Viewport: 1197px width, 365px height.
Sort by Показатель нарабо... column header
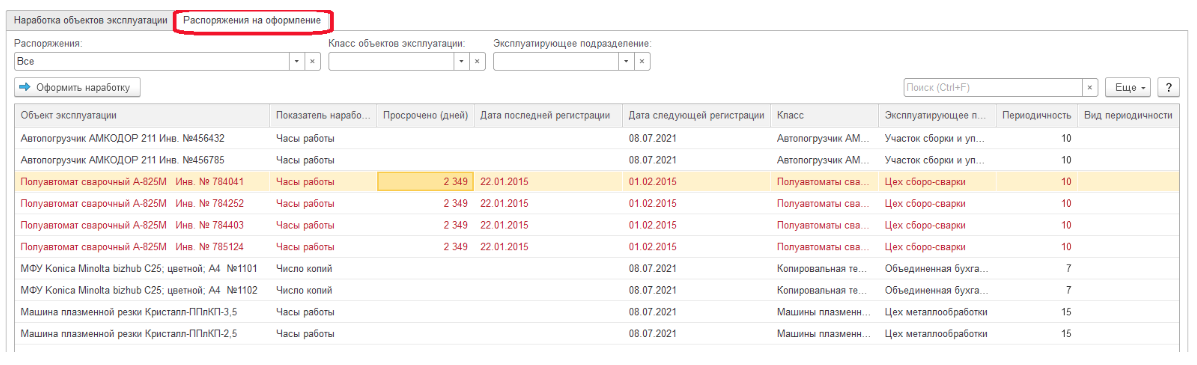(324, 115)
